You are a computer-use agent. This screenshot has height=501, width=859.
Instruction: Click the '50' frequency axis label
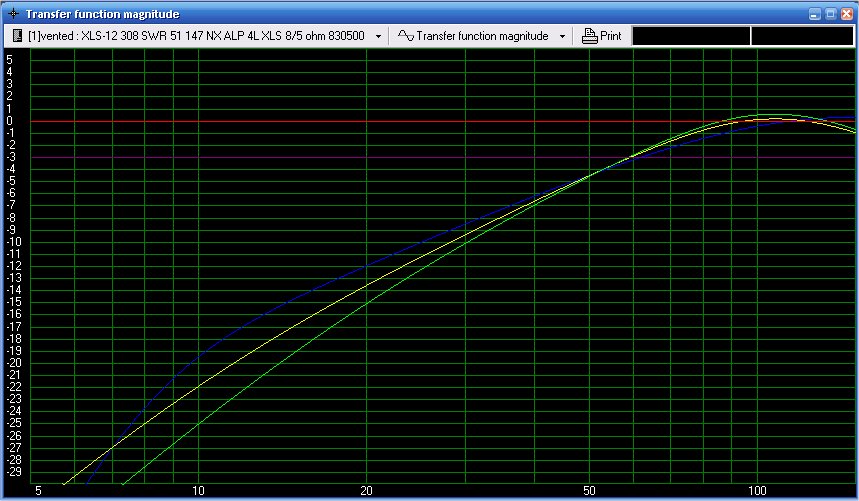[589, 491]
